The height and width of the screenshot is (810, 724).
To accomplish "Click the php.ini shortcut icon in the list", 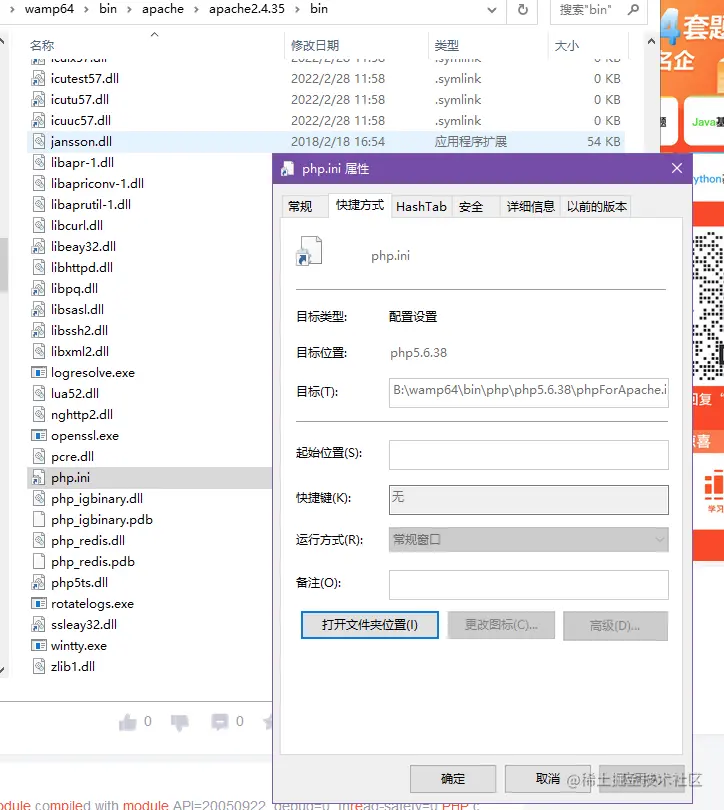I will point(38,477).
